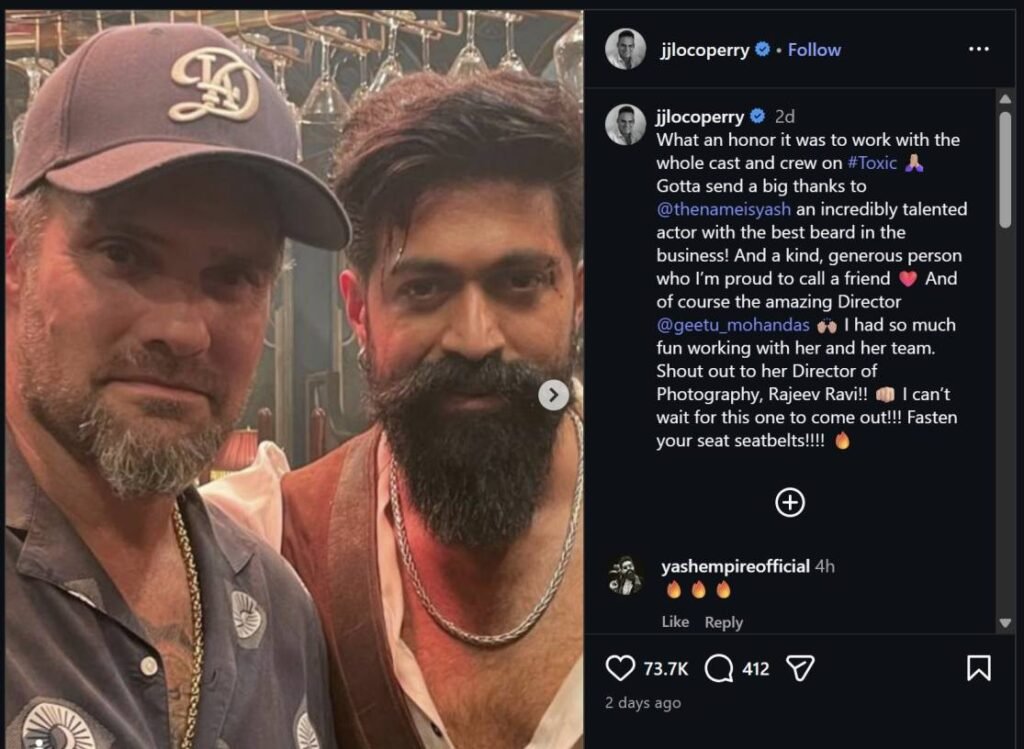Like the yashempireofficial comment
Screen dimensions: 1024x749
point(675,622)
